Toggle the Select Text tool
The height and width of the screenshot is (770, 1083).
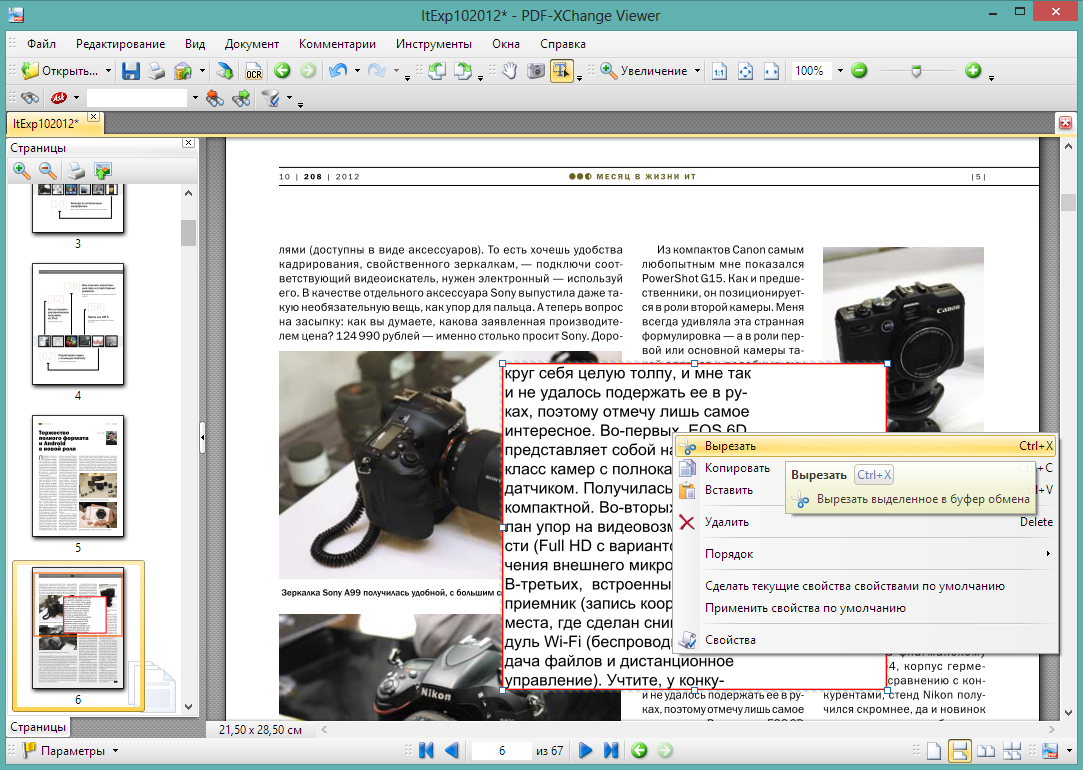[x=562, y=70]
